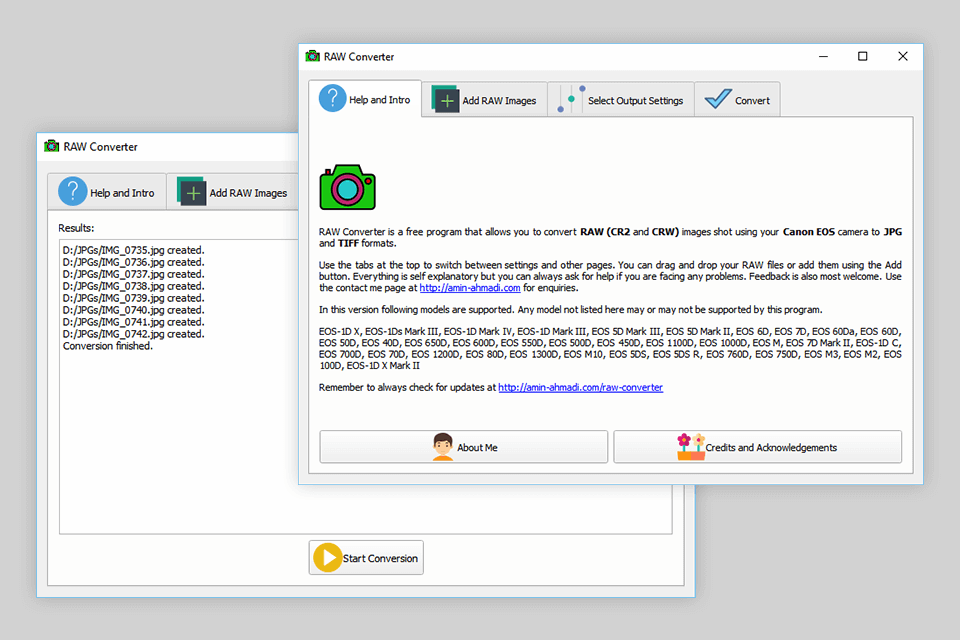Screen dimensions: 960x640
Task: Click the IMG_0736.jpg created result line
Action: (x=133, y=262)
